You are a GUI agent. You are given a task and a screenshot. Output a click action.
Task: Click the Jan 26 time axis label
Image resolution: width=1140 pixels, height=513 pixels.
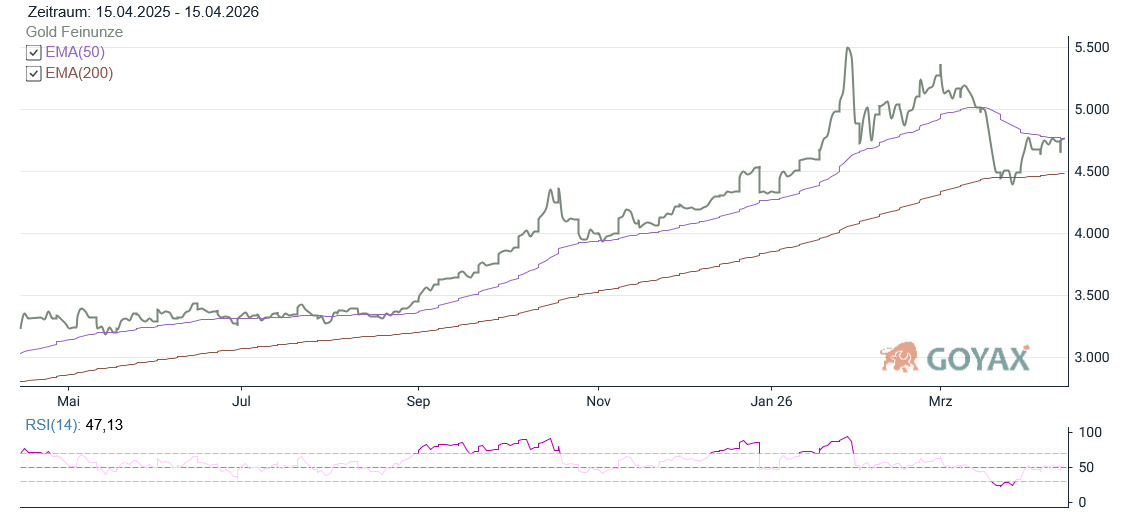[771, 401]
